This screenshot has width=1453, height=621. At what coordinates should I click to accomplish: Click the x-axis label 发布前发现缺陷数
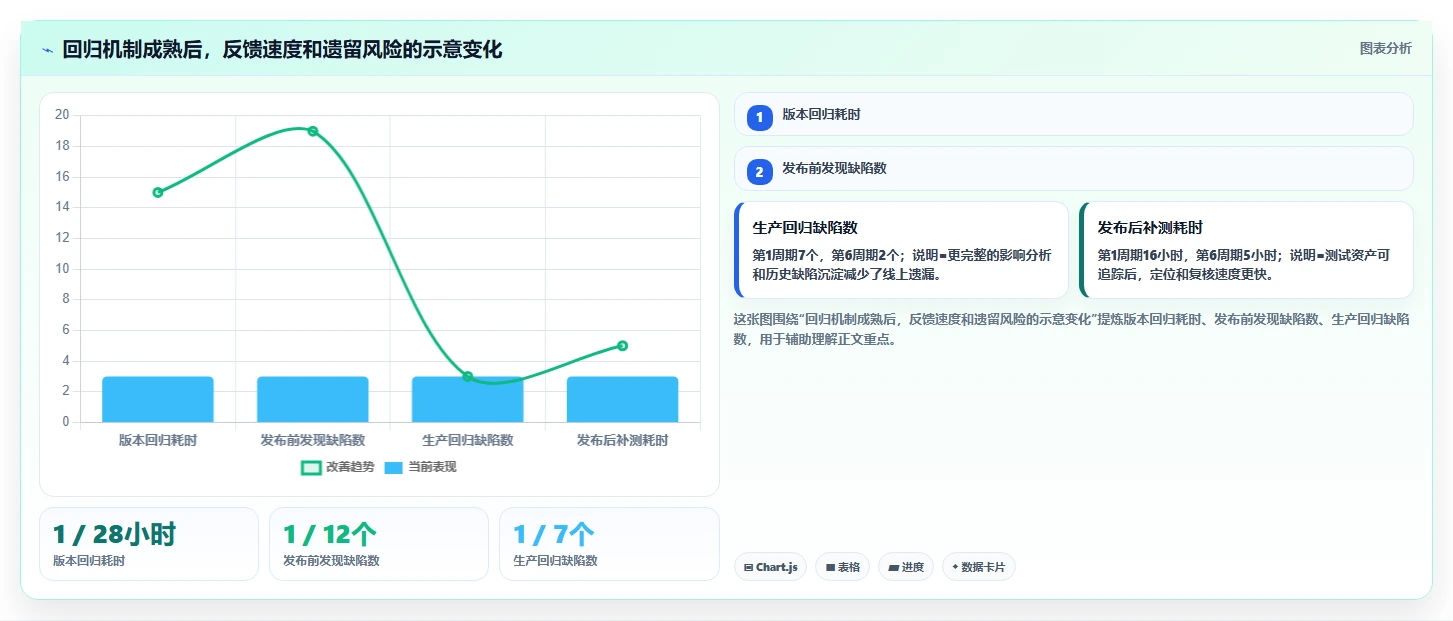(x=313, y=440)
